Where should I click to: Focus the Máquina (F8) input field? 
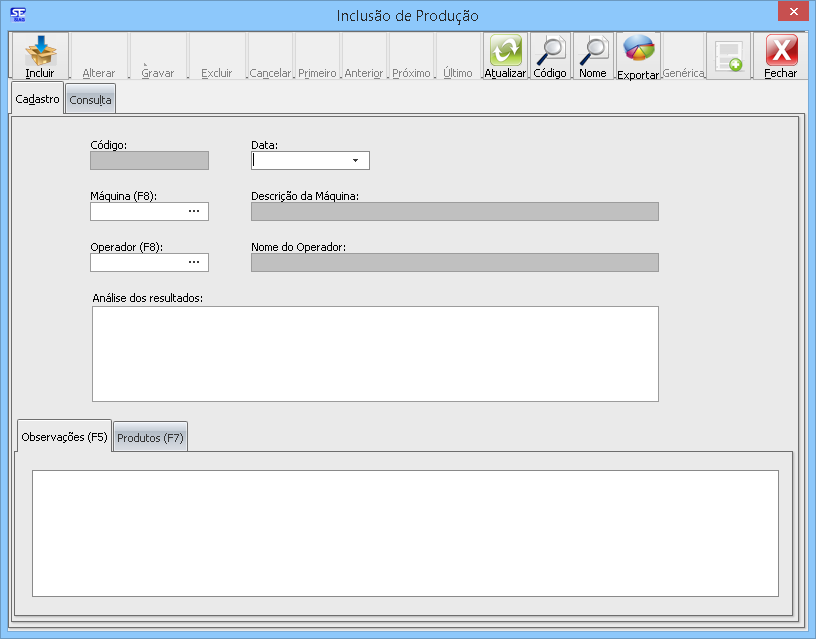[137, 211]
